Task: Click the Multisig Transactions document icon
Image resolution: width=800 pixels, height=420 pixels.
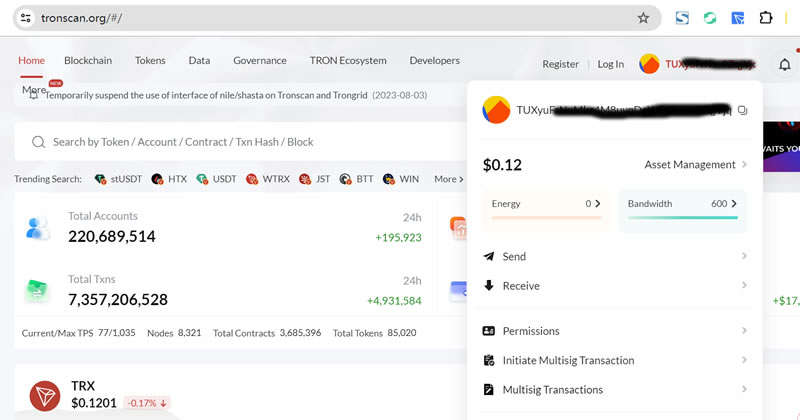Action: [x=488, y=389]
